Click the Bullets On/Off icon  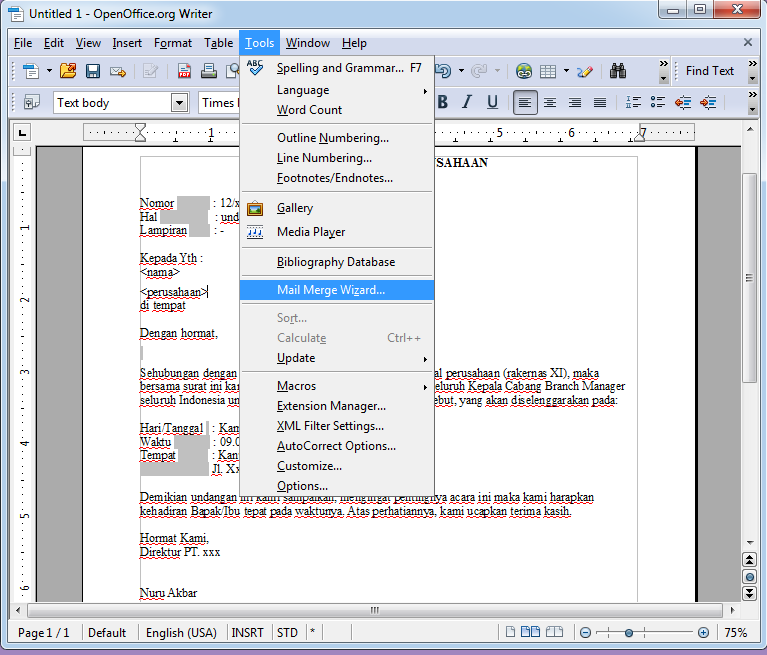coord(658,102)
